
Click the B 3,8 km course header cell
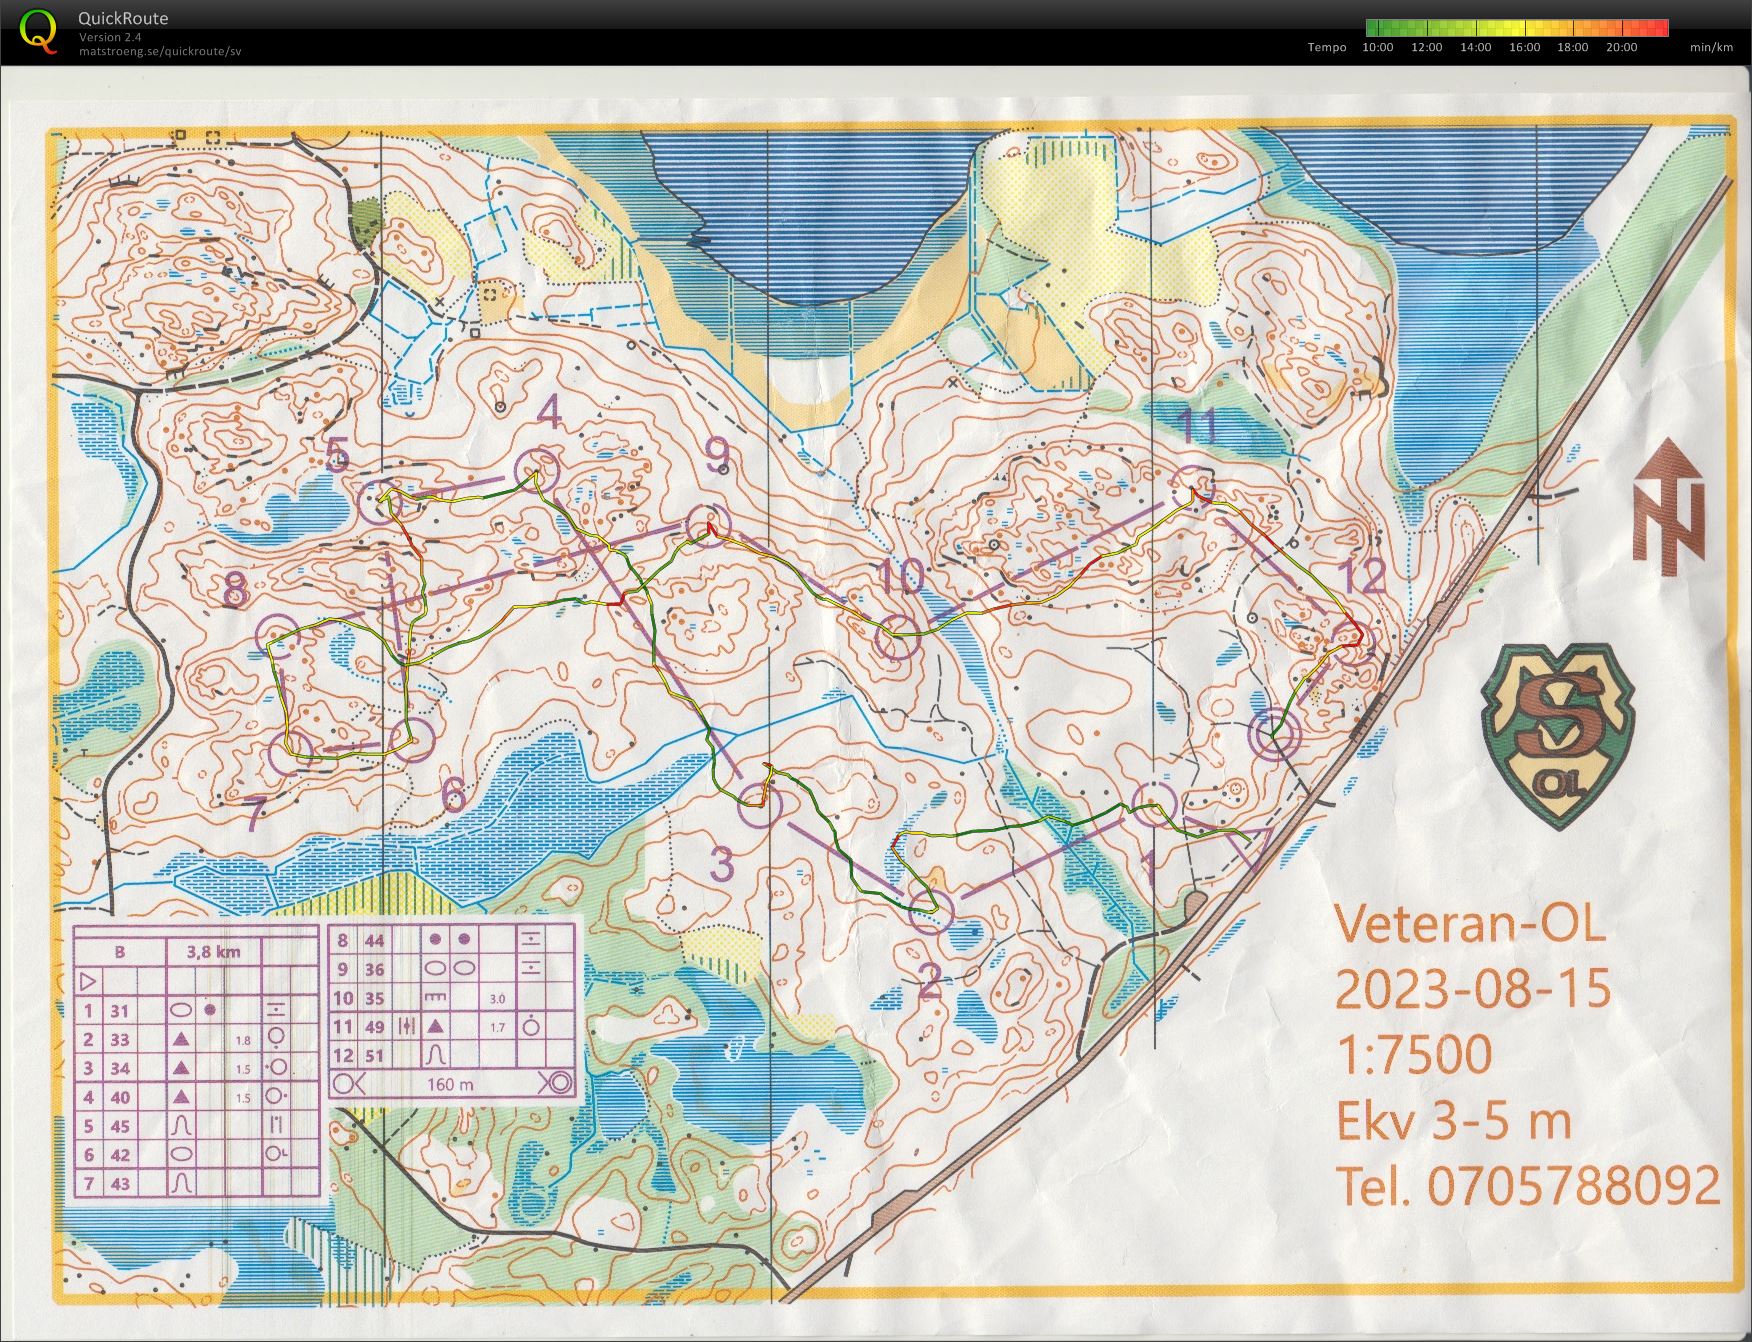[197, 951]
